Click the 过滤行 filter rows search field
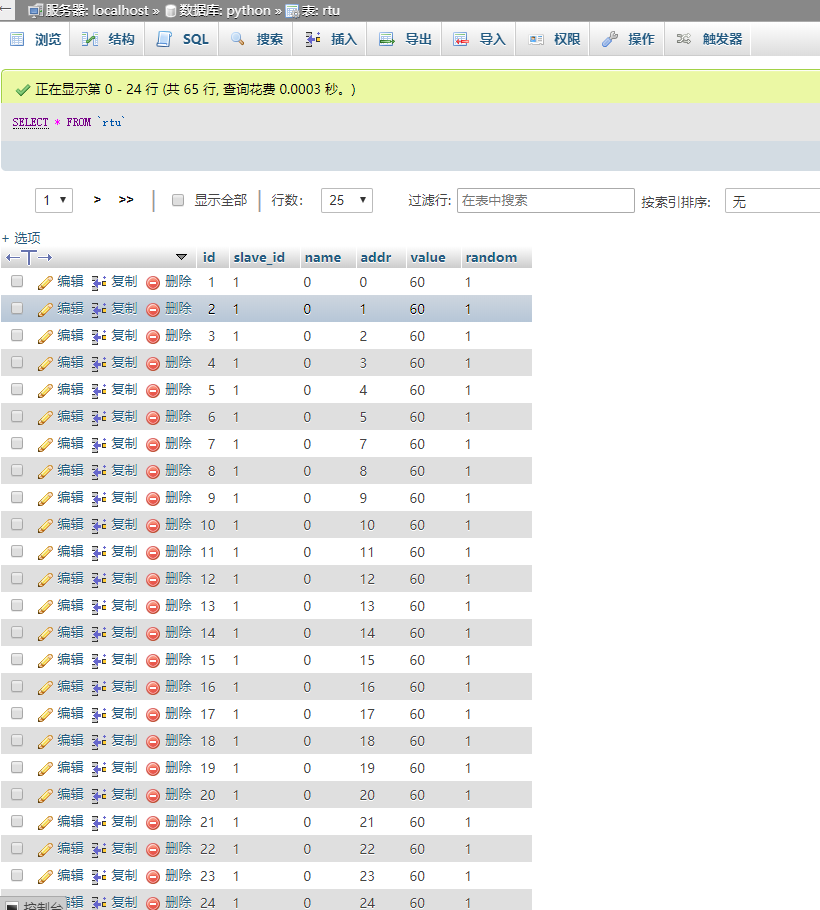The width and height of the screenshot is (820, 910). (546, 200)
